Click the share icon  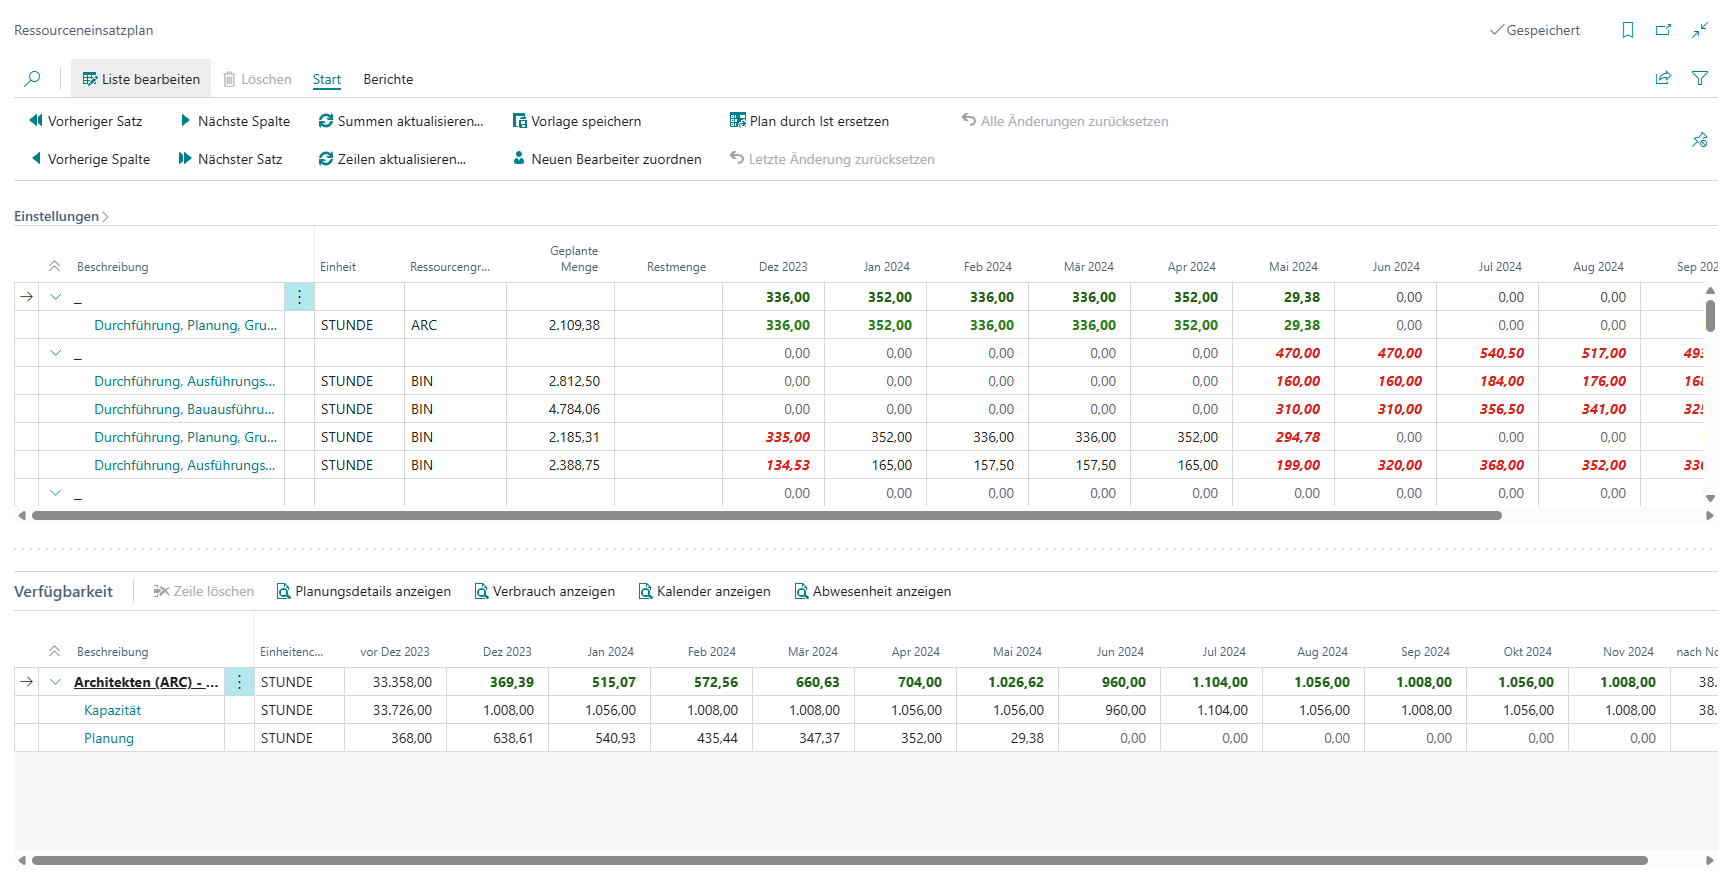[x=1663, y=78]
